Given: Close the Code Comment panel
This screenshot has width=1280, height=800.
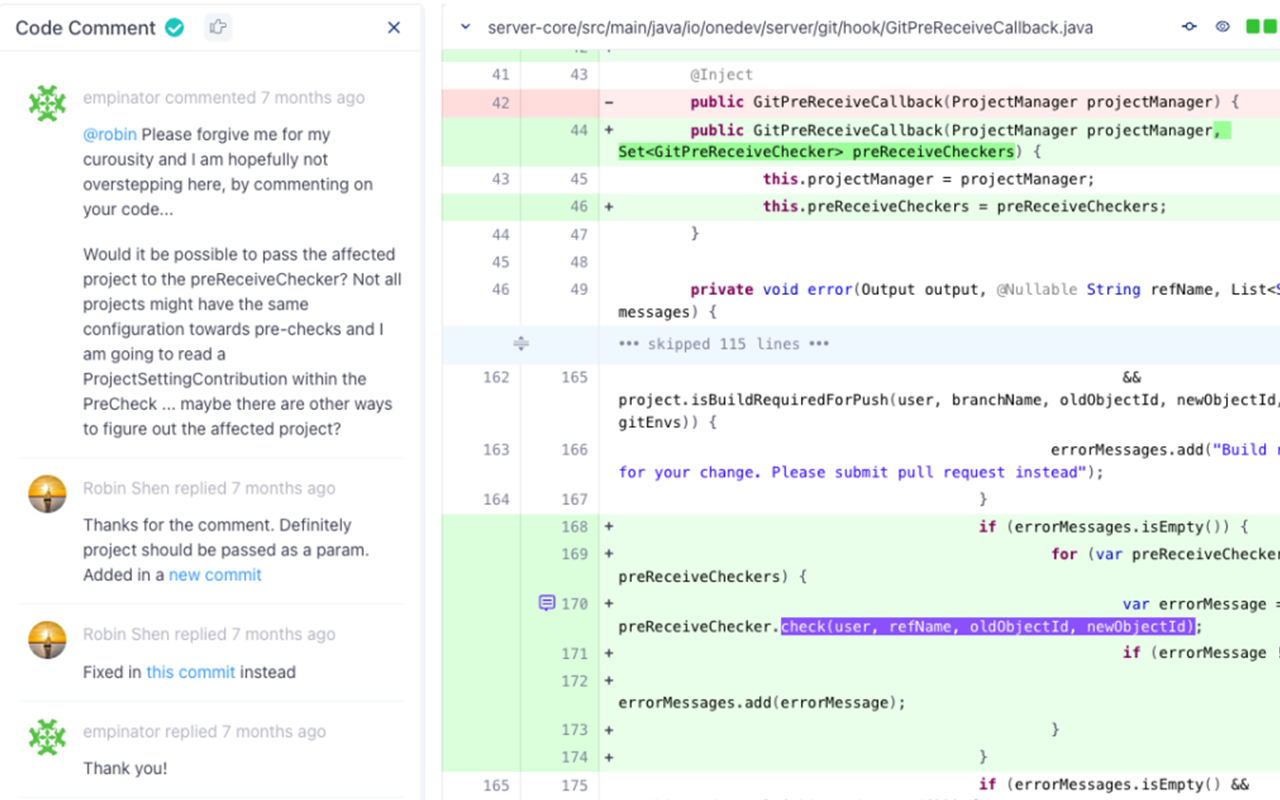Looking at the screenshot, I should tap(394, 28).
